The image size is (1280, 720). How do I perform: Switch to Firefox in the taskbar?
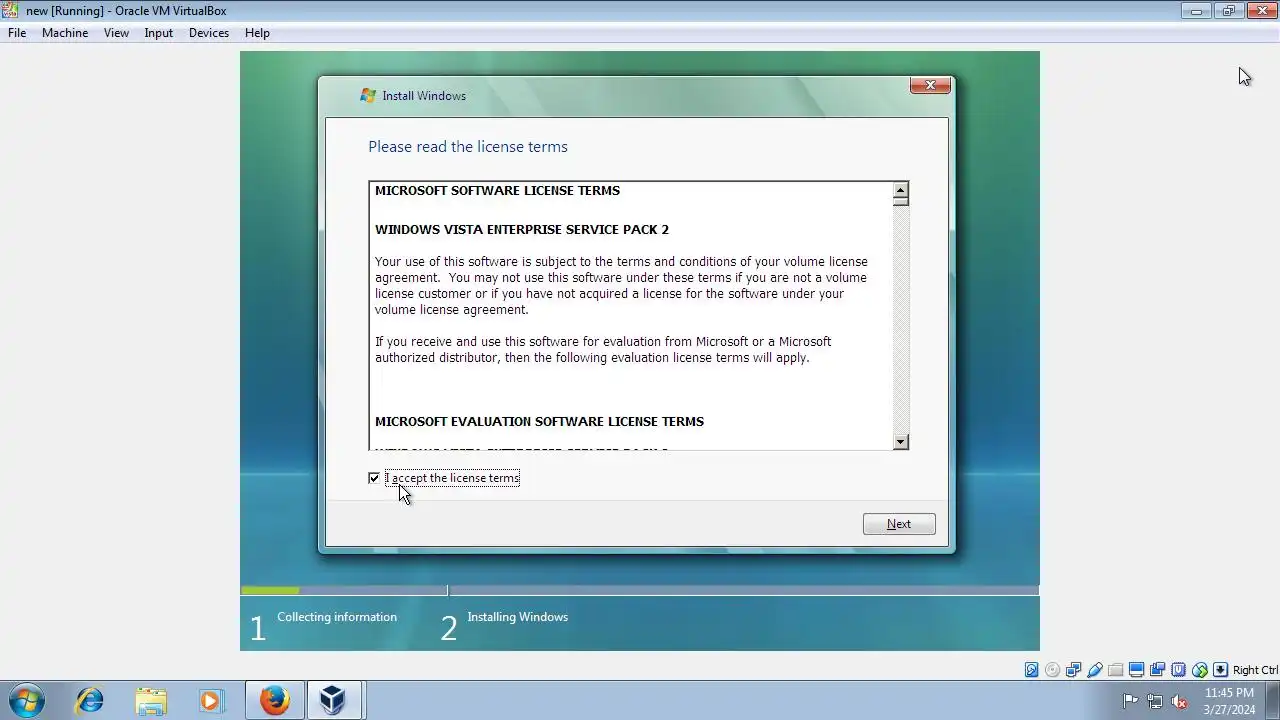(x=274, y=700)
